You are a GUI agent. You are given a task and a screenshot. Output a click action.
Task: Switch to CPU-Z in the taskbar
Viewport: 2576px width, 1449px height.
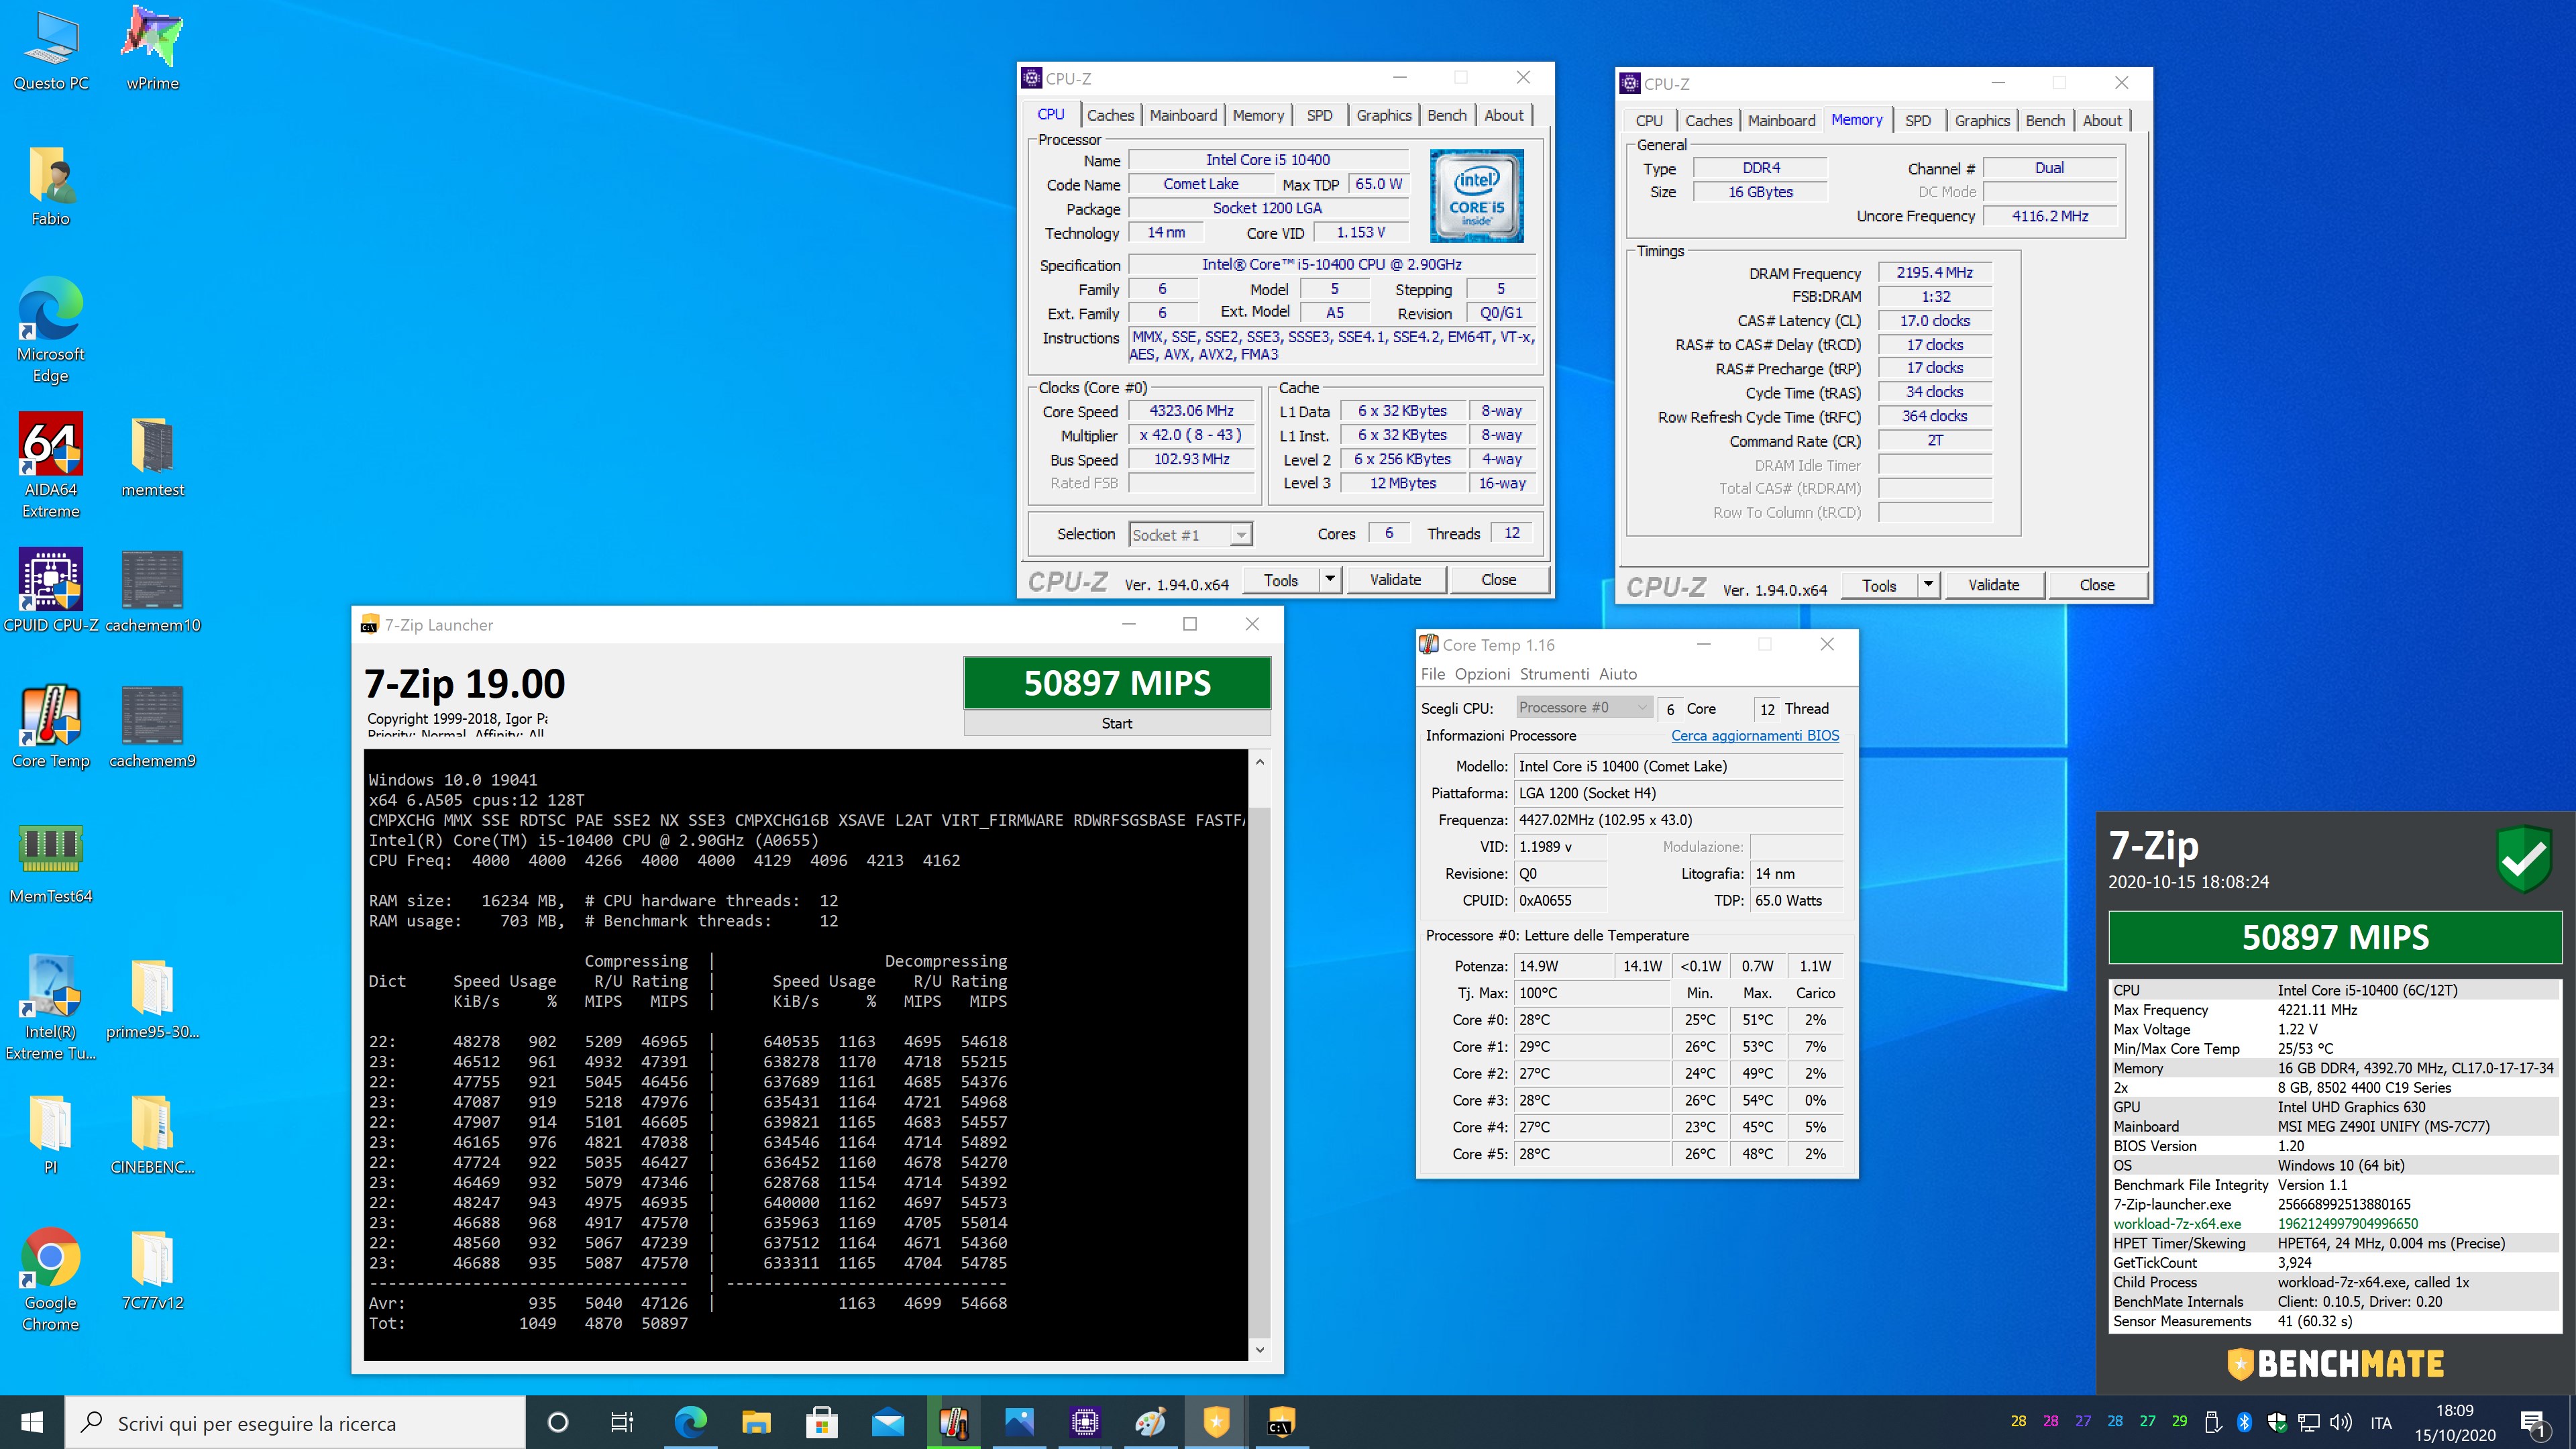(1085, 1422)
